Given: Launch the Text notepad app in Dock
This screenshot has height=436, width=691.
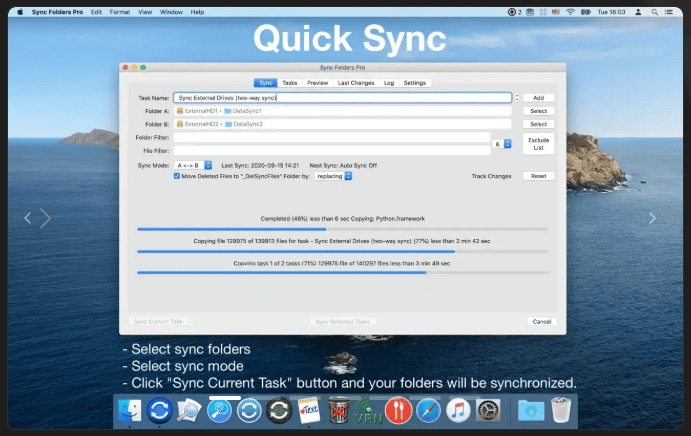Looking at the screenshot, I should coord(309,410).
